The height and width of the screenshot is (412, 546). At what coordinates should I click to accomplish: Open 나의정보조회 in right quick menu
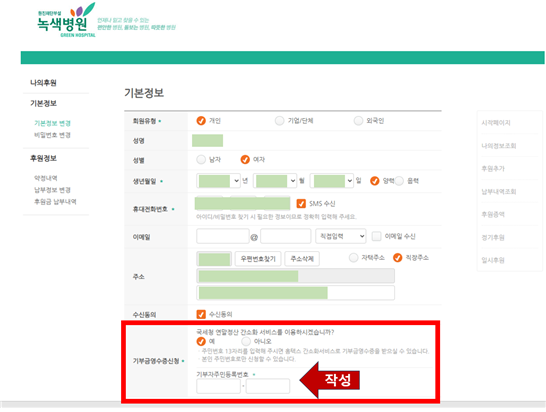pyautogui.click(x=499, y=146)
